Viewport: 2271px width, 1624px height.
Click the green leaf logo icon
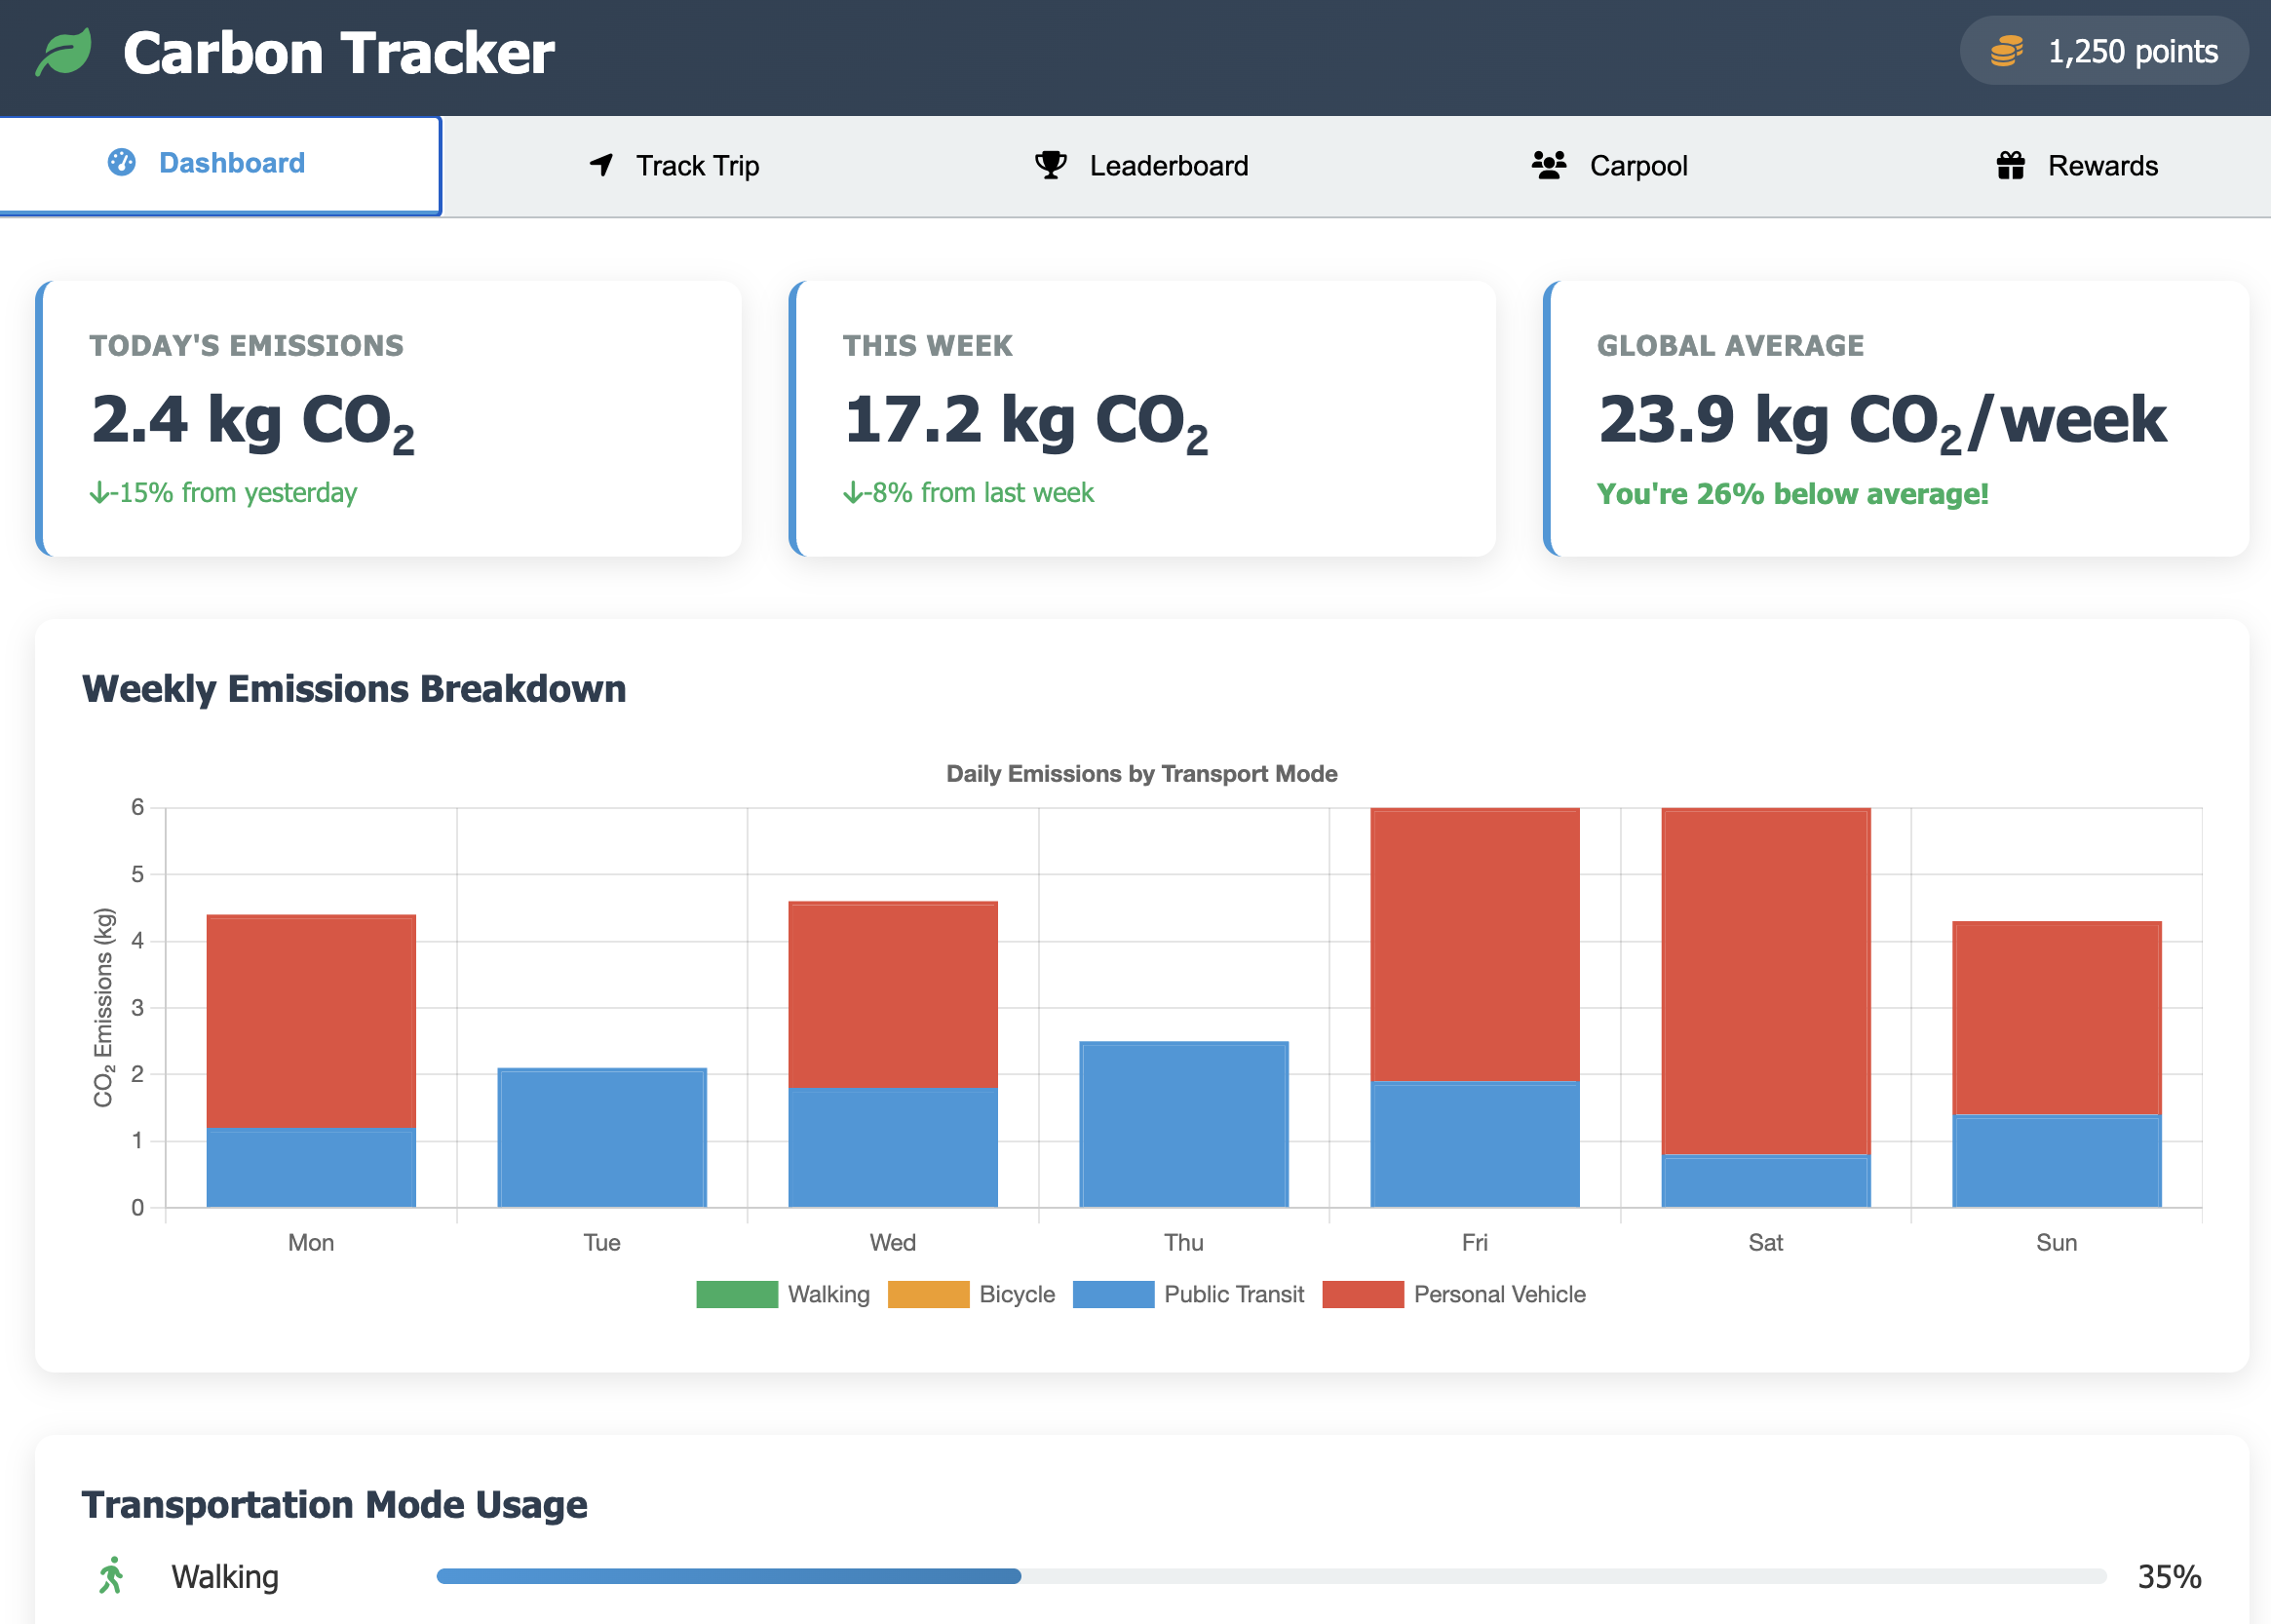(63, 52)
